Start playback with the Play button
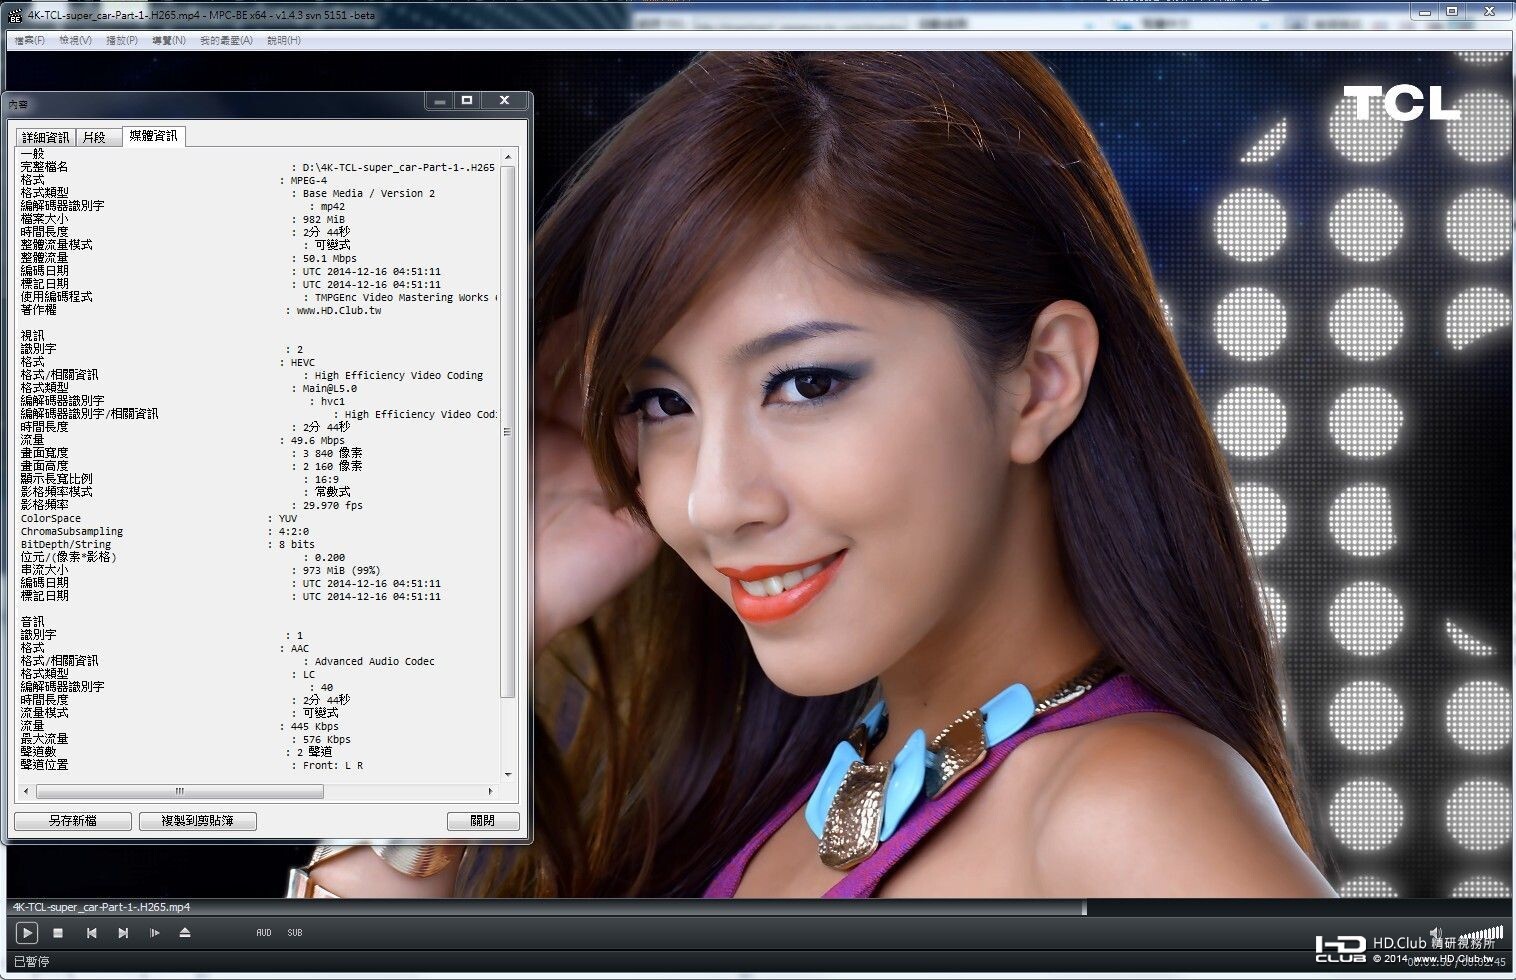This screenshot has height=980, width=1516. (27, 933)
